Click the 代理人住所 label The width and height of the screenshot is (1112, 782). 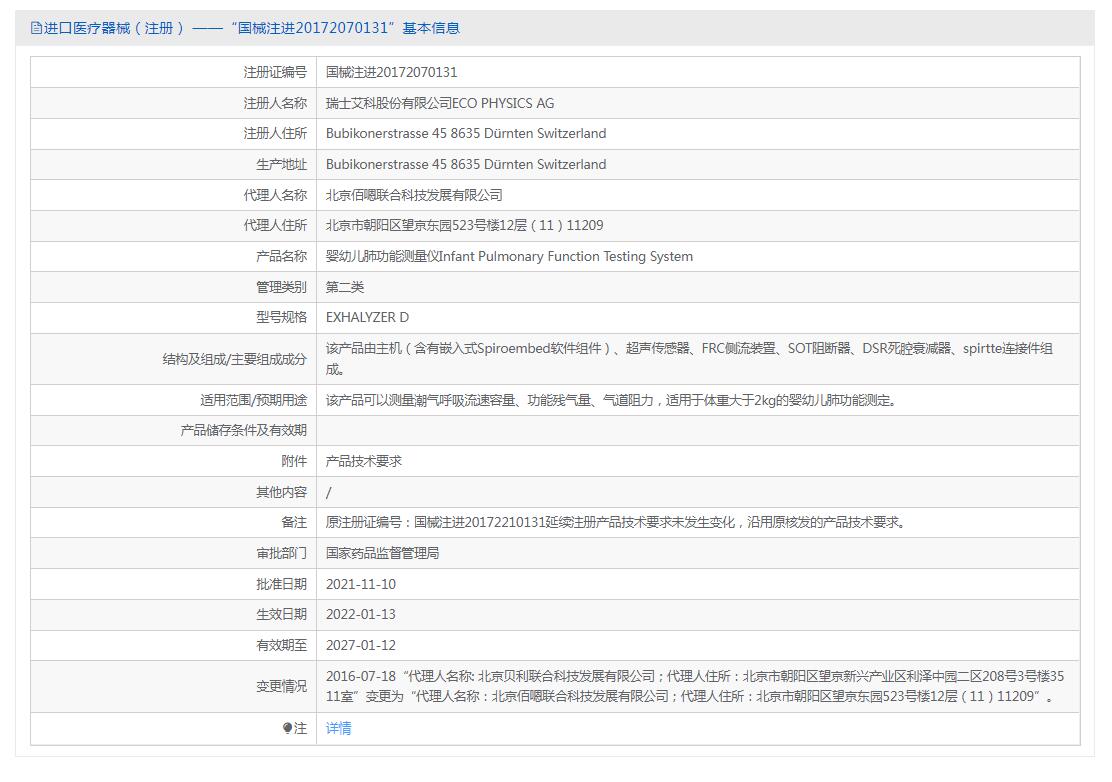coord(275,225)
